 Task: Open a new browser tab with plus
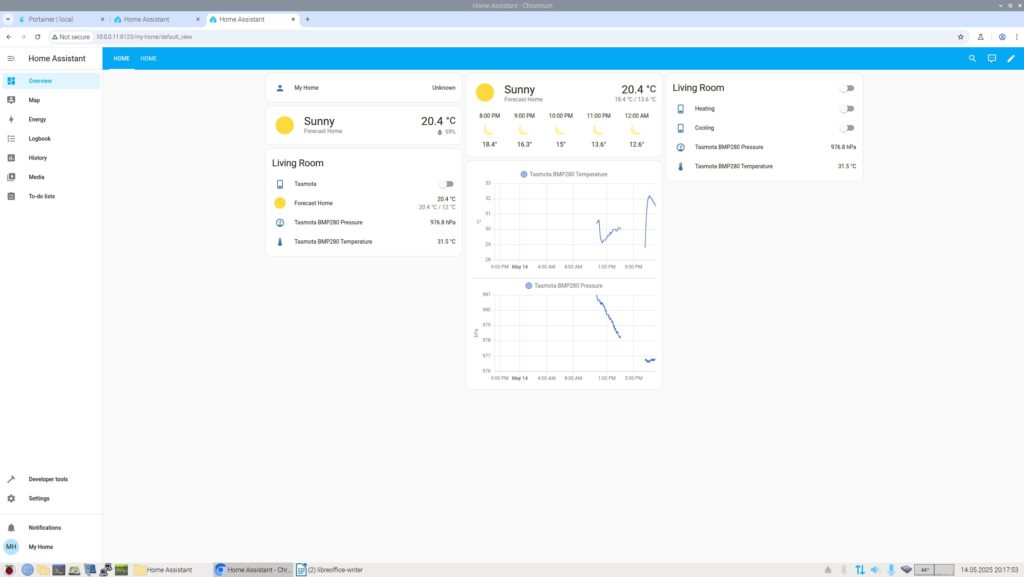308,20
